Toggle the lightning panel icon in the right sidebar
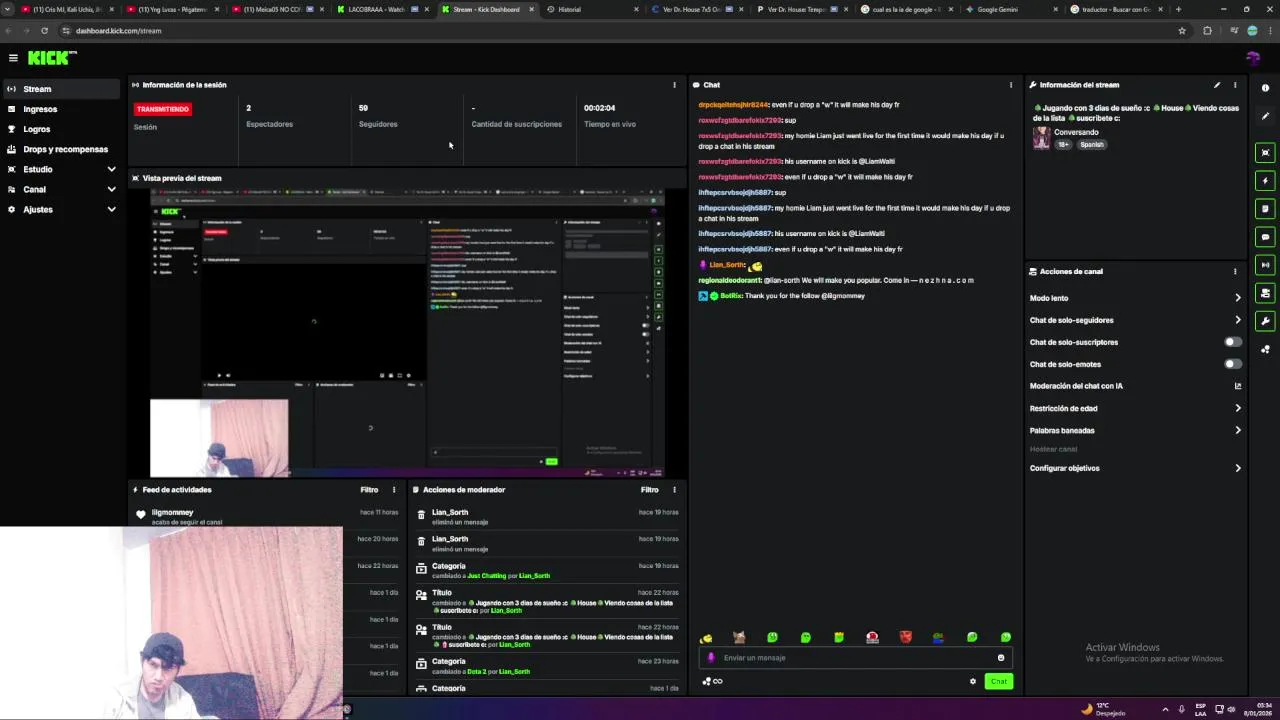The height and width of the screenshot is (720, 1280). click(x=1265, y=181)
